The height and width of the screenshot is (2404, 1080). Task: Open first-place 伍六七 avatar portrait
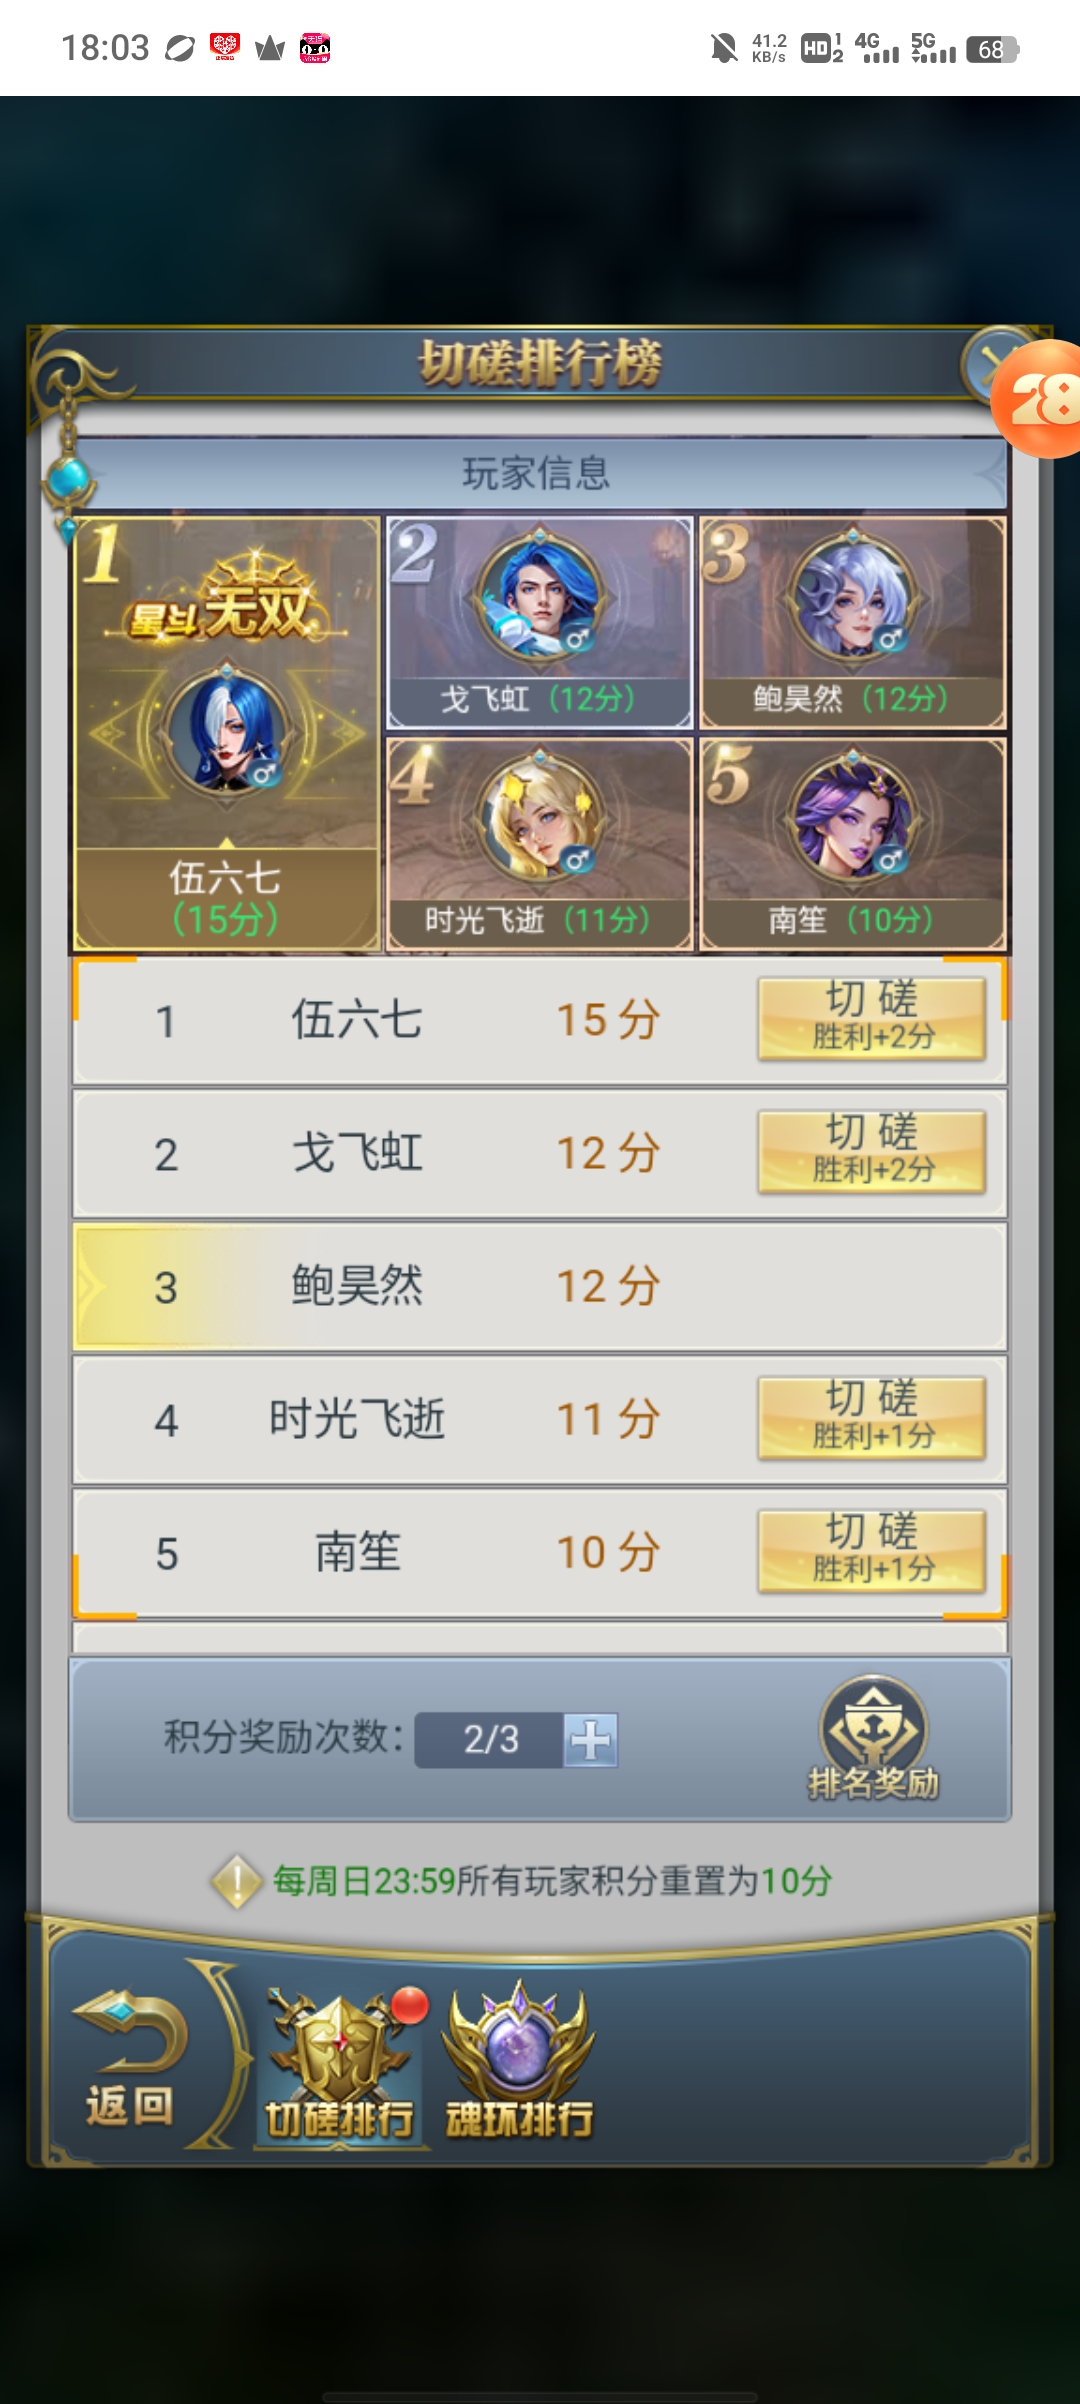point(228,732)
